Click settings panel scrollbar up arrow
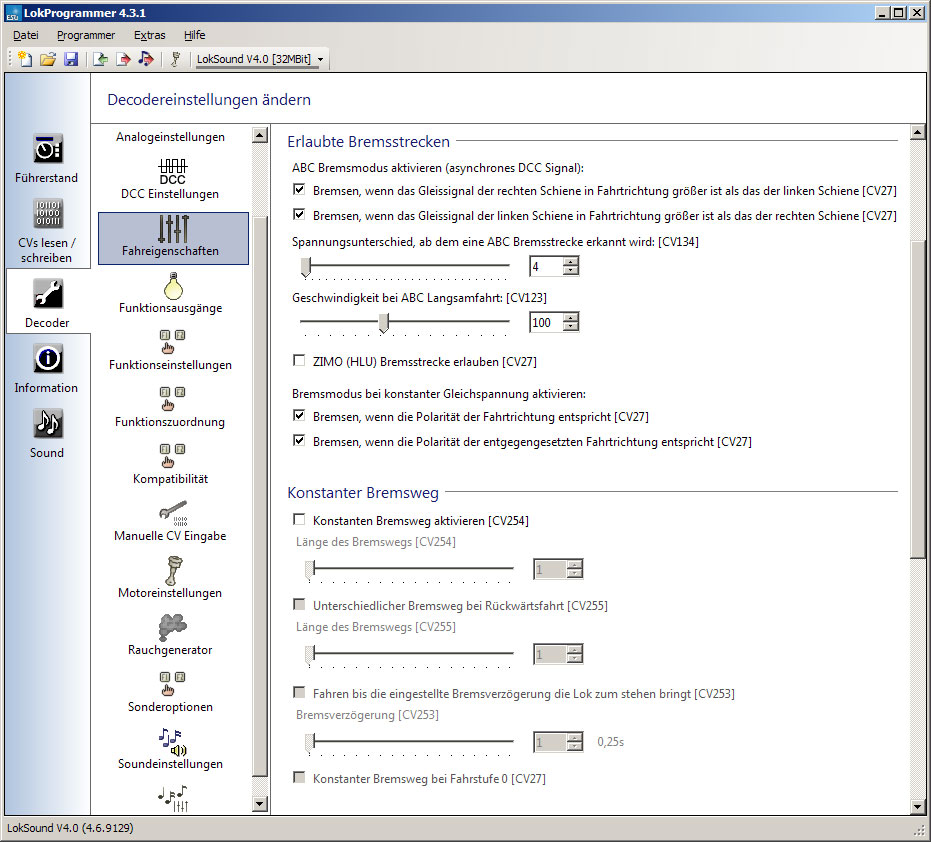Screen dimensions: 931x842 (918, 132)
